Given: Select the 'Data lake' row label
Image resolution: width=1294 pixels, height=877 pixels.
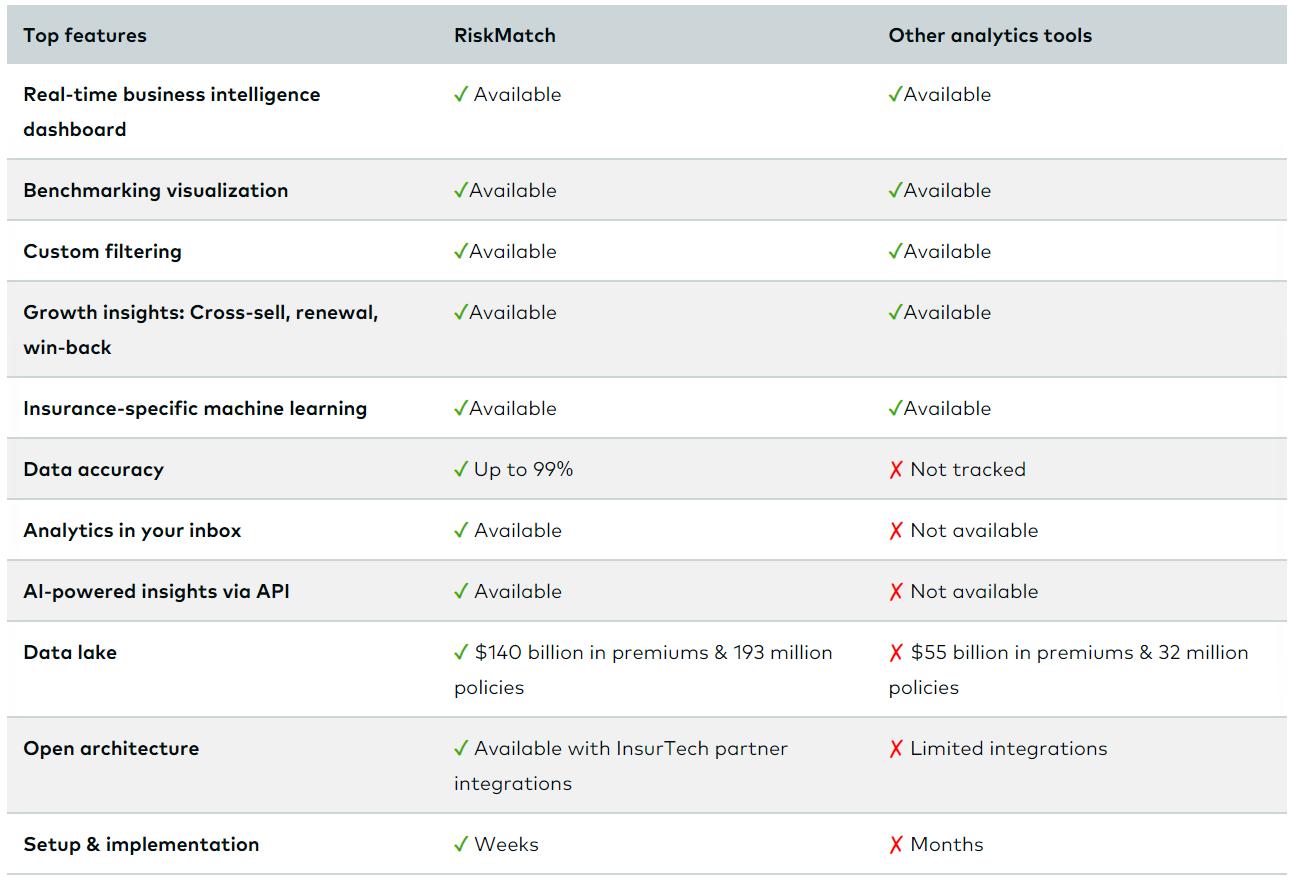Looking at the screenshot, I should pos(70,653).
